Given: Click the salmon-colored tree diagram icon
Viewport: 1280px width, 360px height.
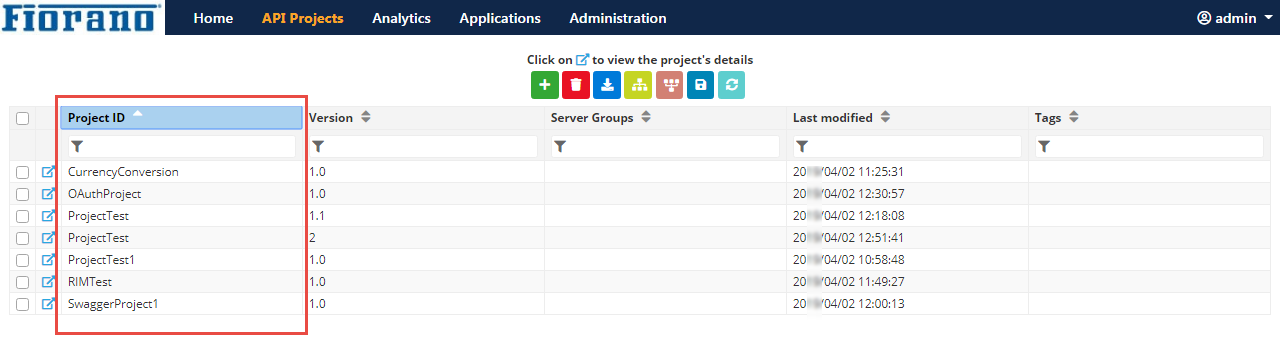Looking at the screenshot, I should [x=669, y=85].
